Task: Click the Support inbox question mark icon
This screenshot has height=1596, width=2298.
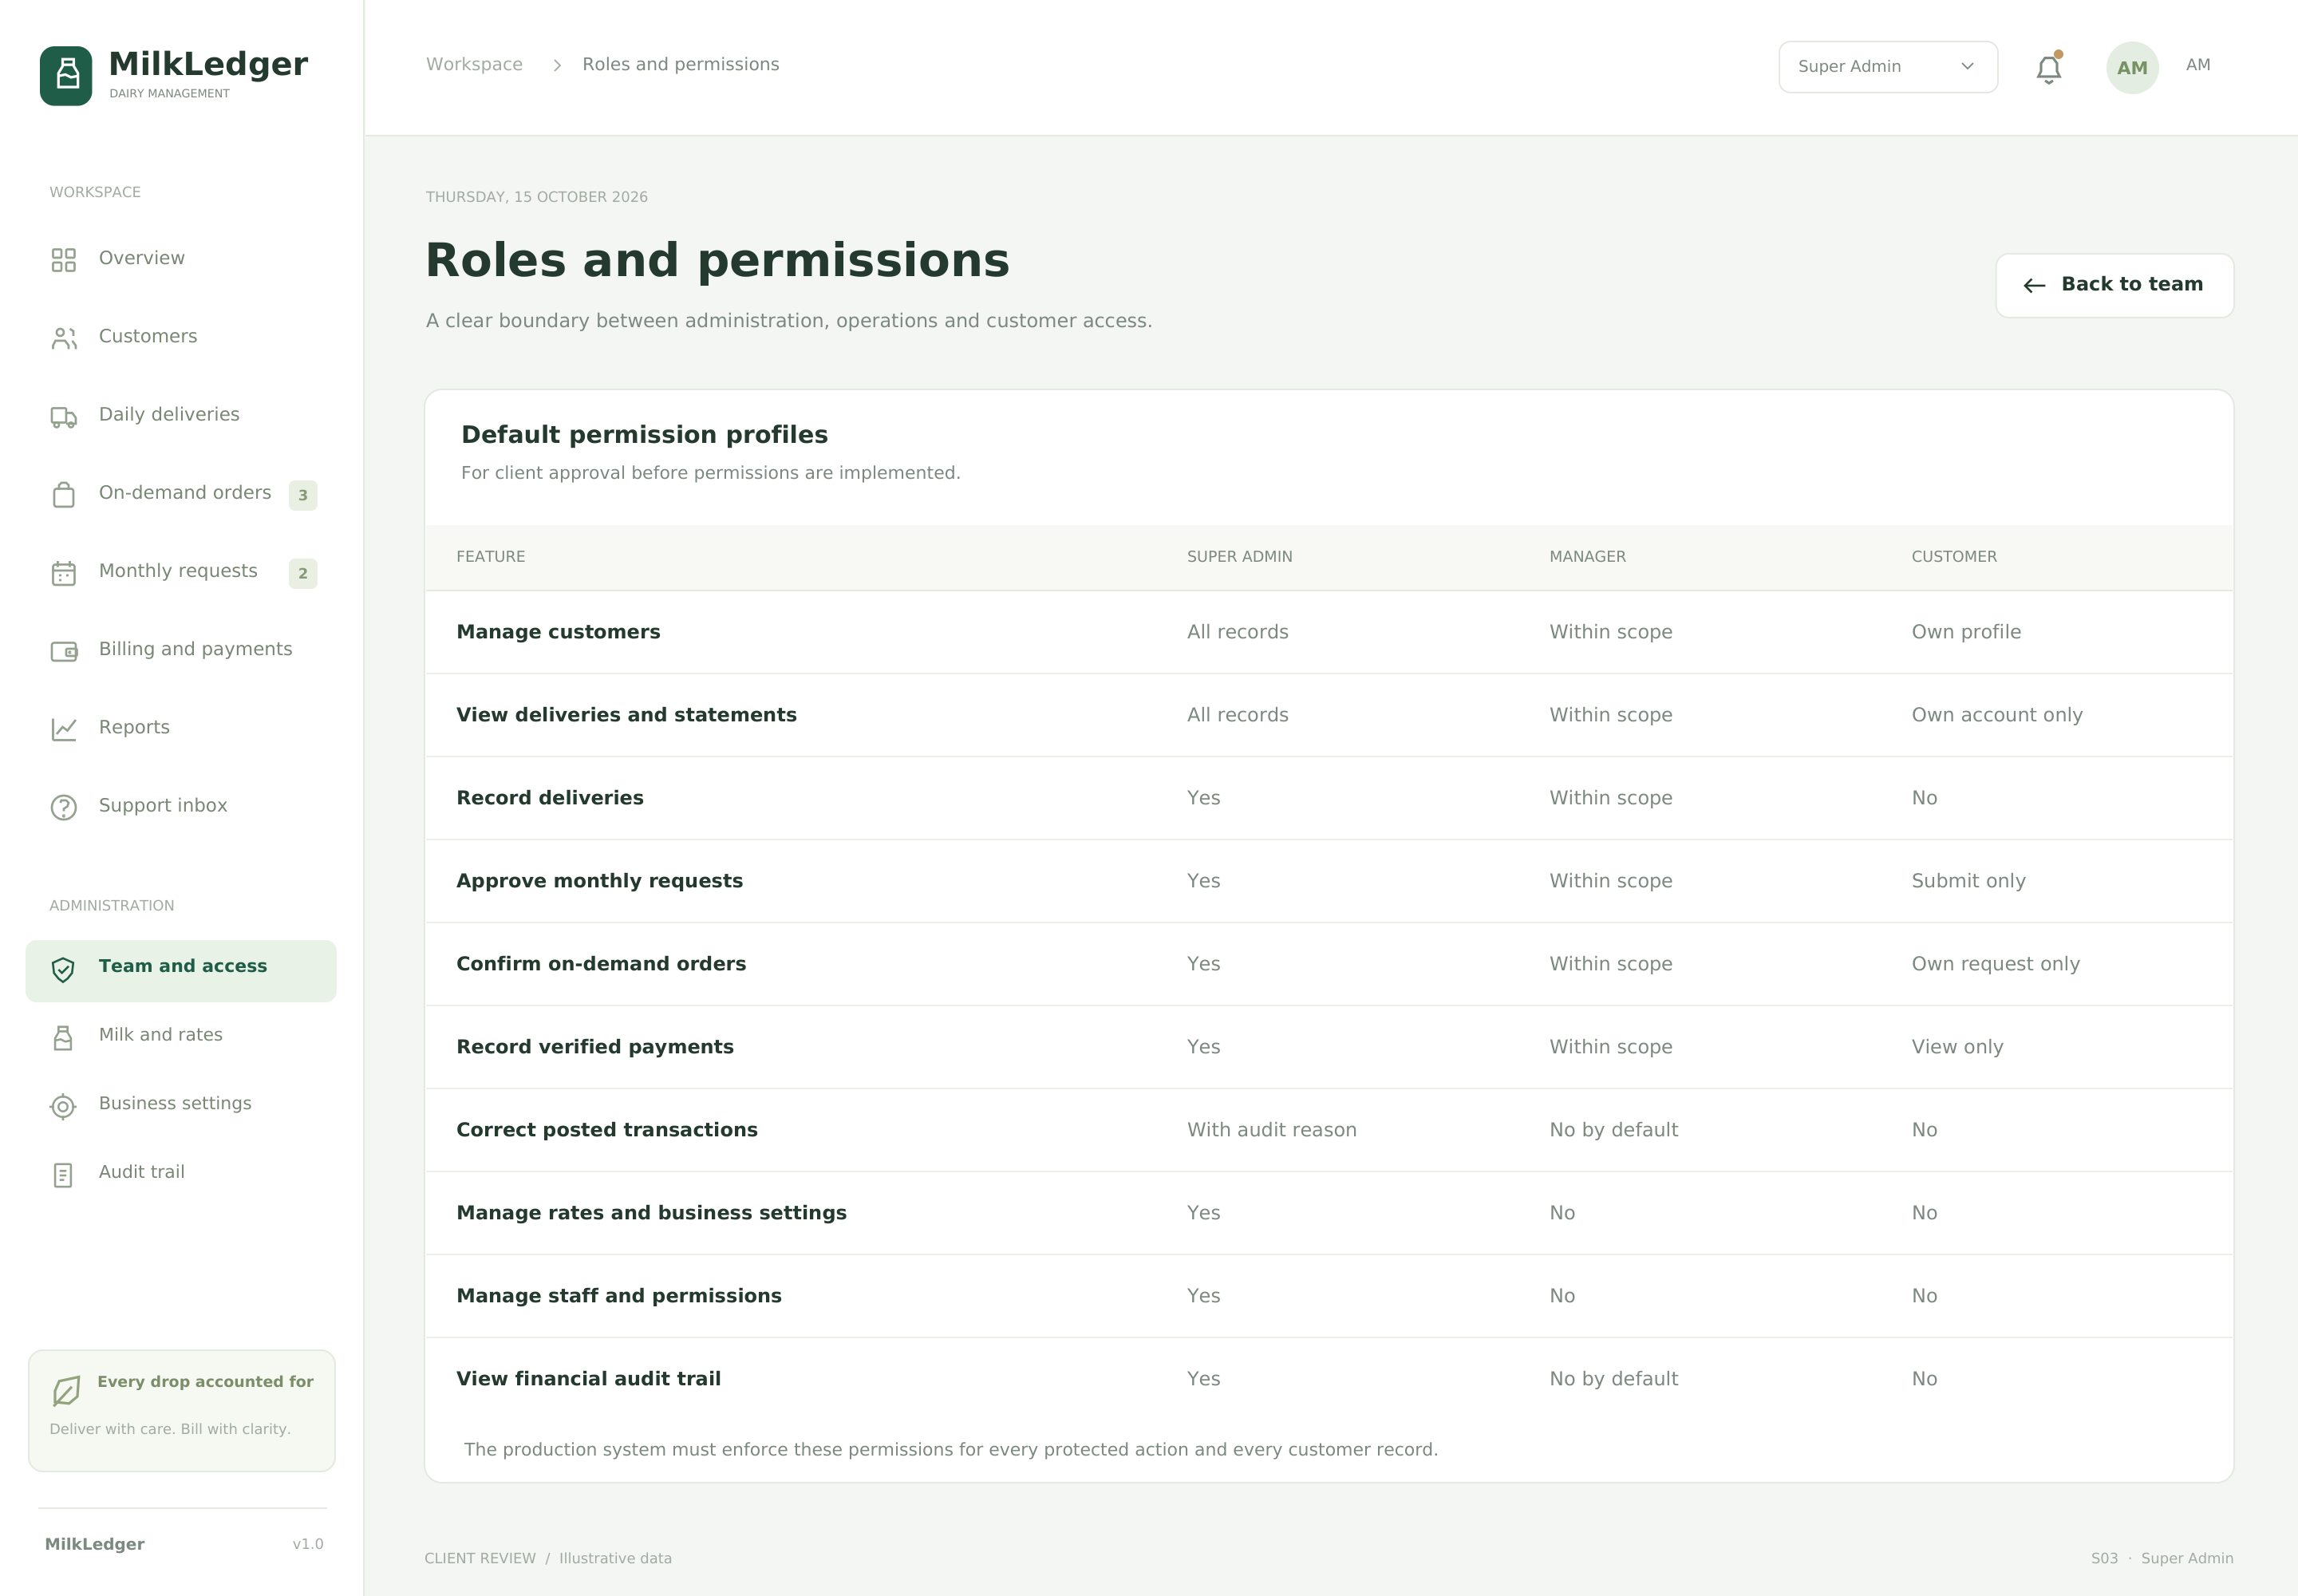Action: pos(64,807)
